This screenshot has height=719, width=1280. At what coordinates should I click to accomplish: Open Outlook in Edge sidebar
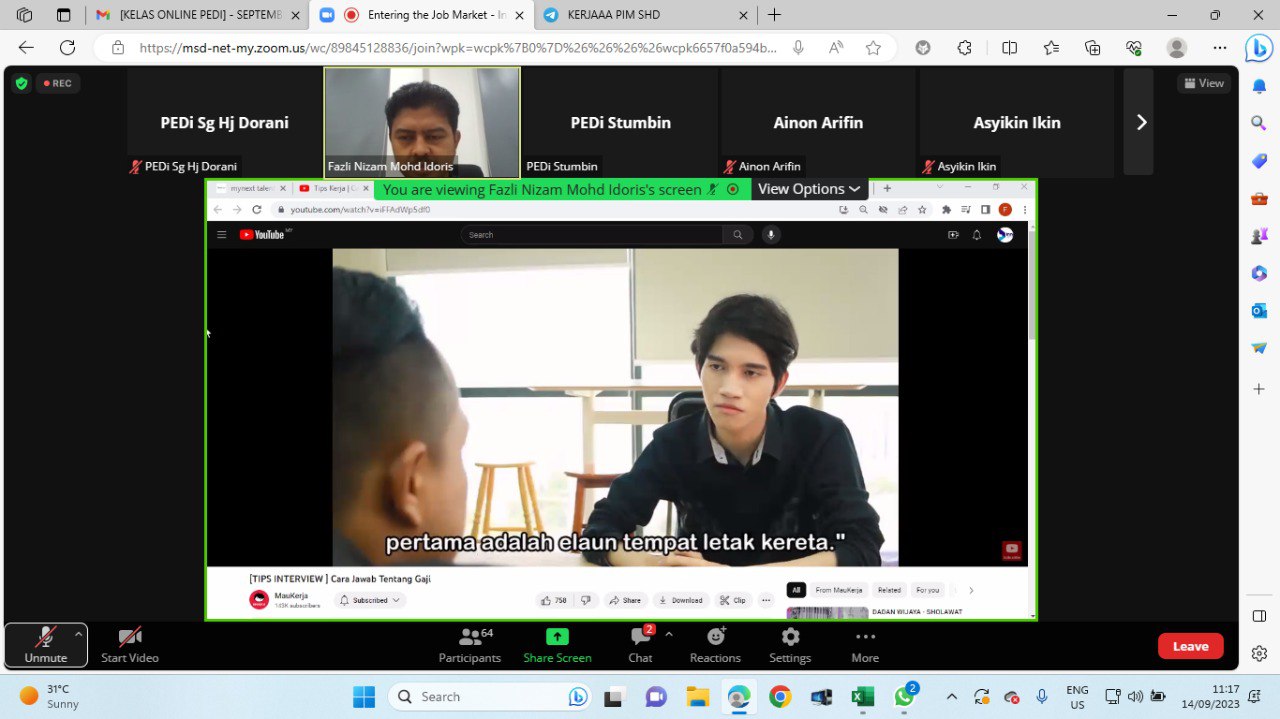pos(1259,311)
